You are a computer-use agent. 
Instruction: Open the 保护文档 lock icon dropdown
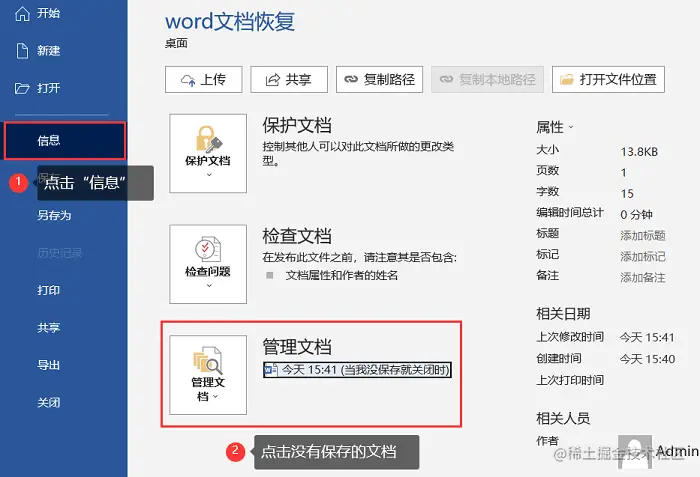click(x=208, y=153)
